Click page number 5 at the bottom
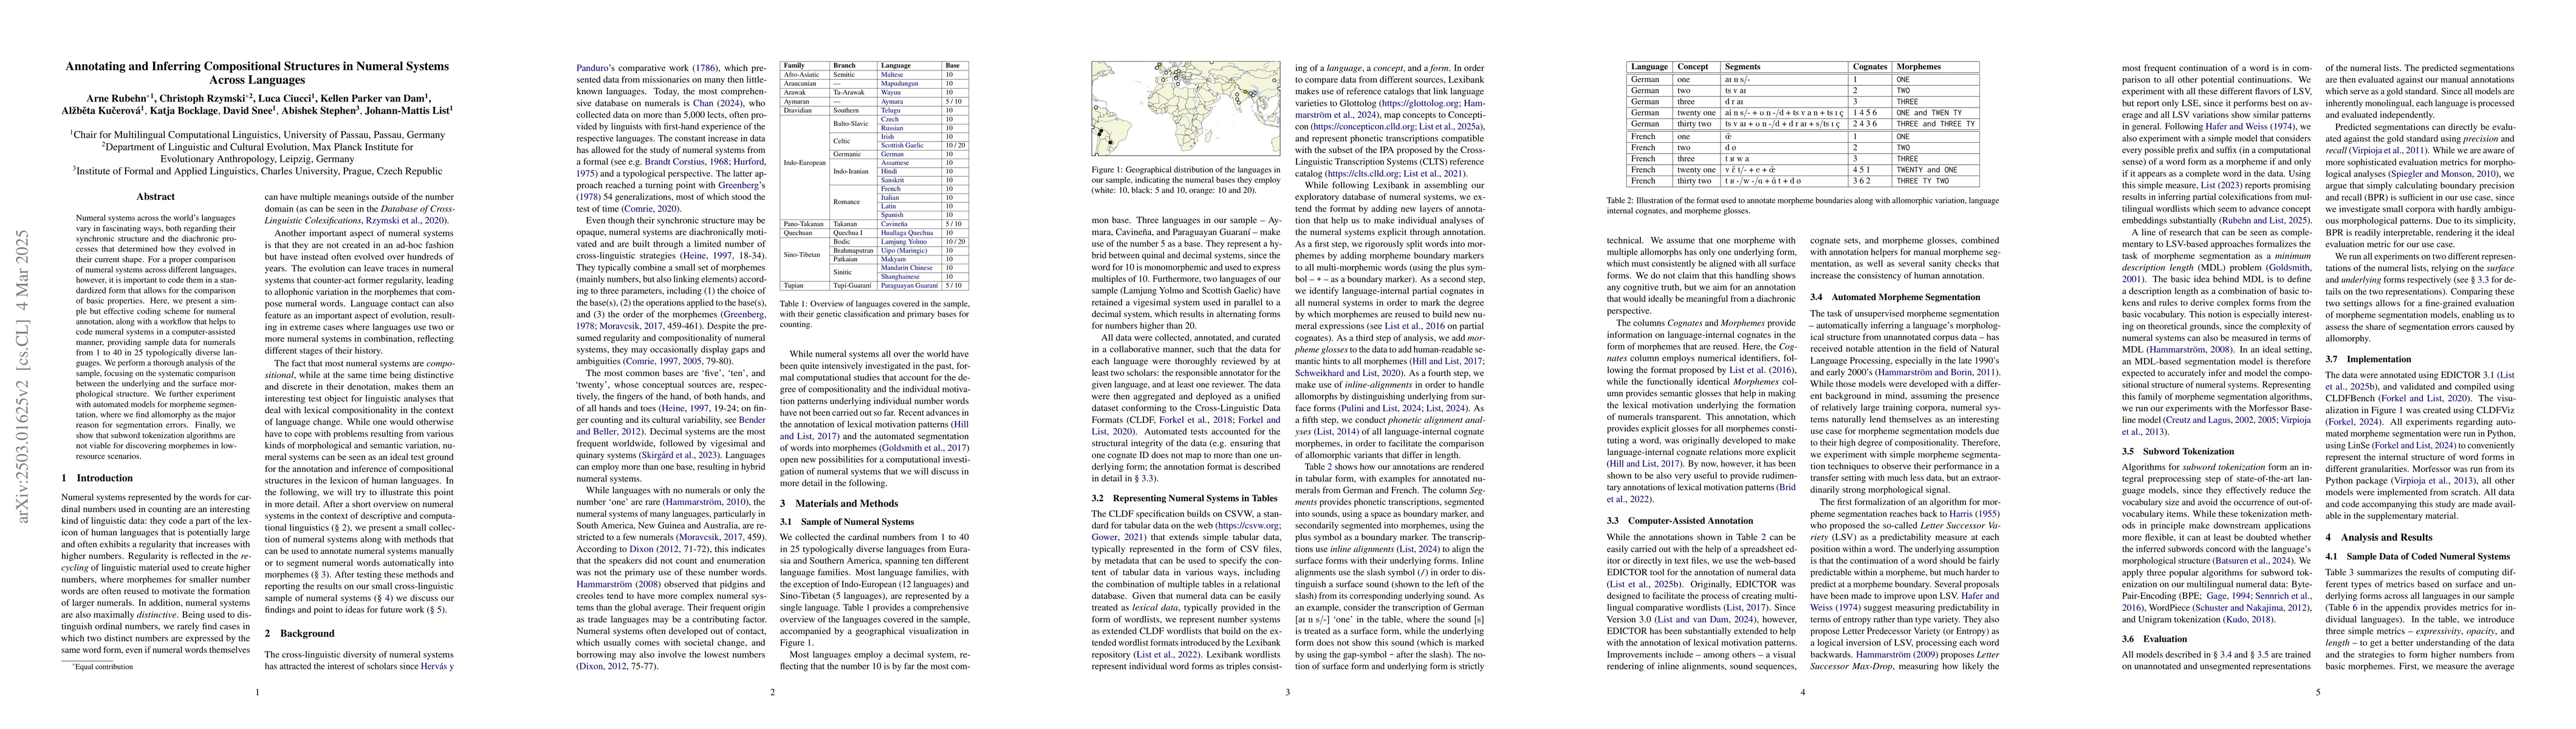The height and width of the screenshot is (729, 2576). pos(2318,692)
